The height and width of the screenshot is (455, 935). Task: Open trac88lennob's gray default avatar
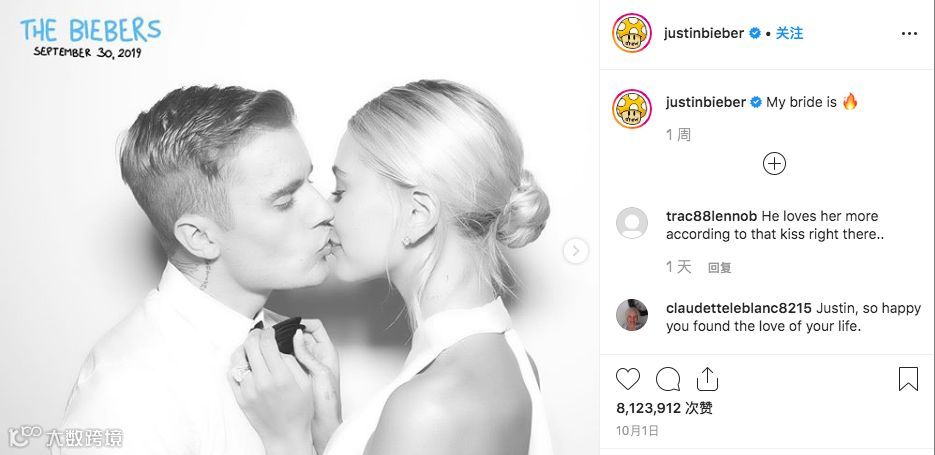pyautogui.click(x=631, y=223)
